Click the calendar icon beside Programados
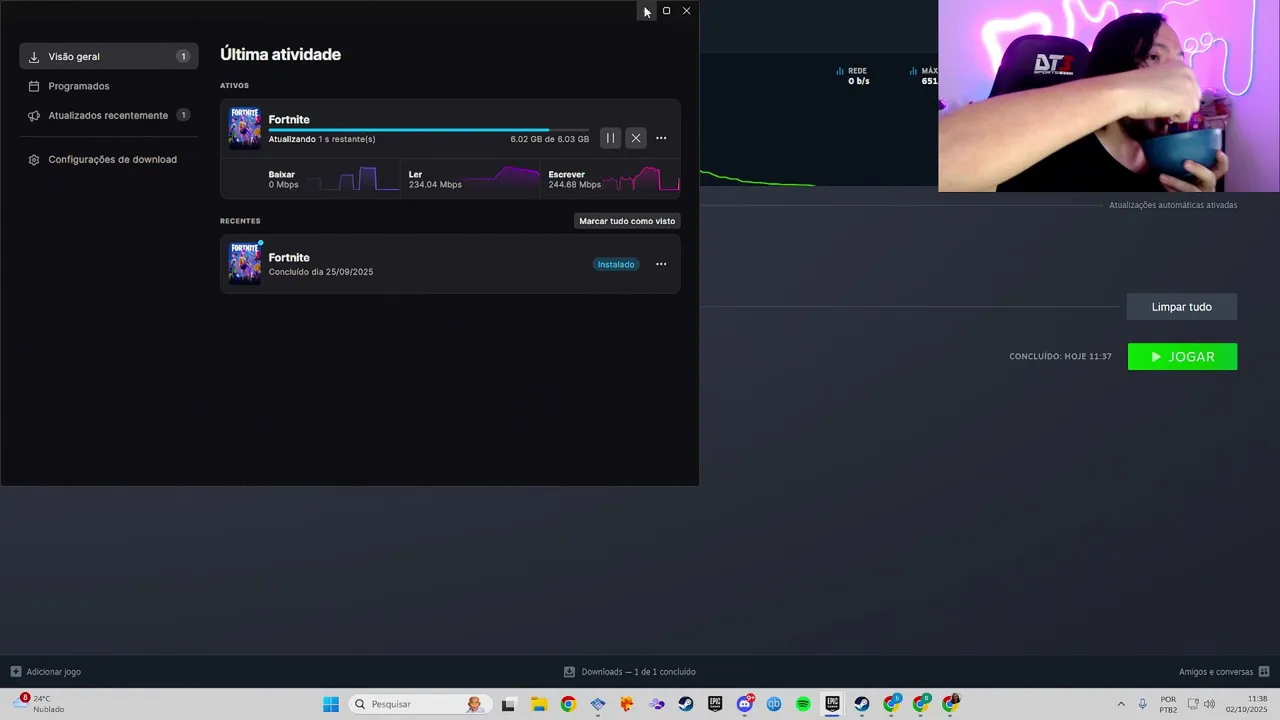Screen dimensions: 1280x720 34,86
